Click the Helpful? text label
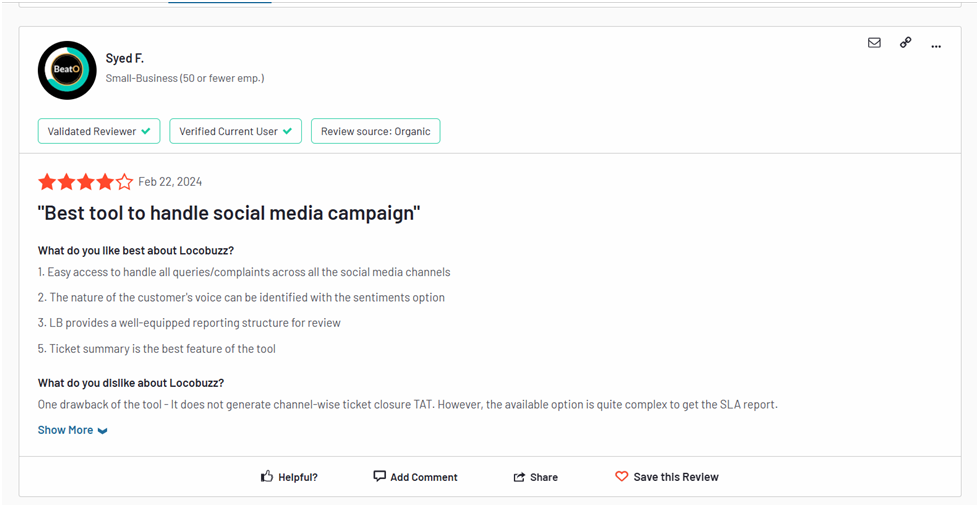Screen dimensions: 979x507 pos(298,477)
